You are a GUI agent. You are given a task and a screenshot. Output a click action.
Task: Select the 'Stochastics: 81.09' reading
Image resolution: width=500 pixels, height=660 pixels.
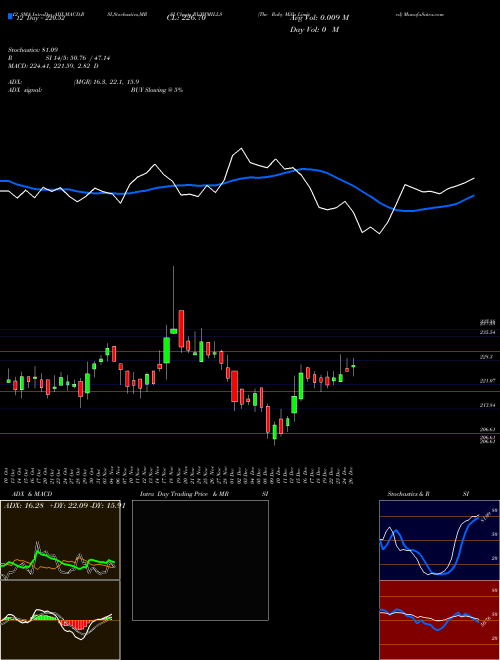pyautogui.click(x=33, y=50)
